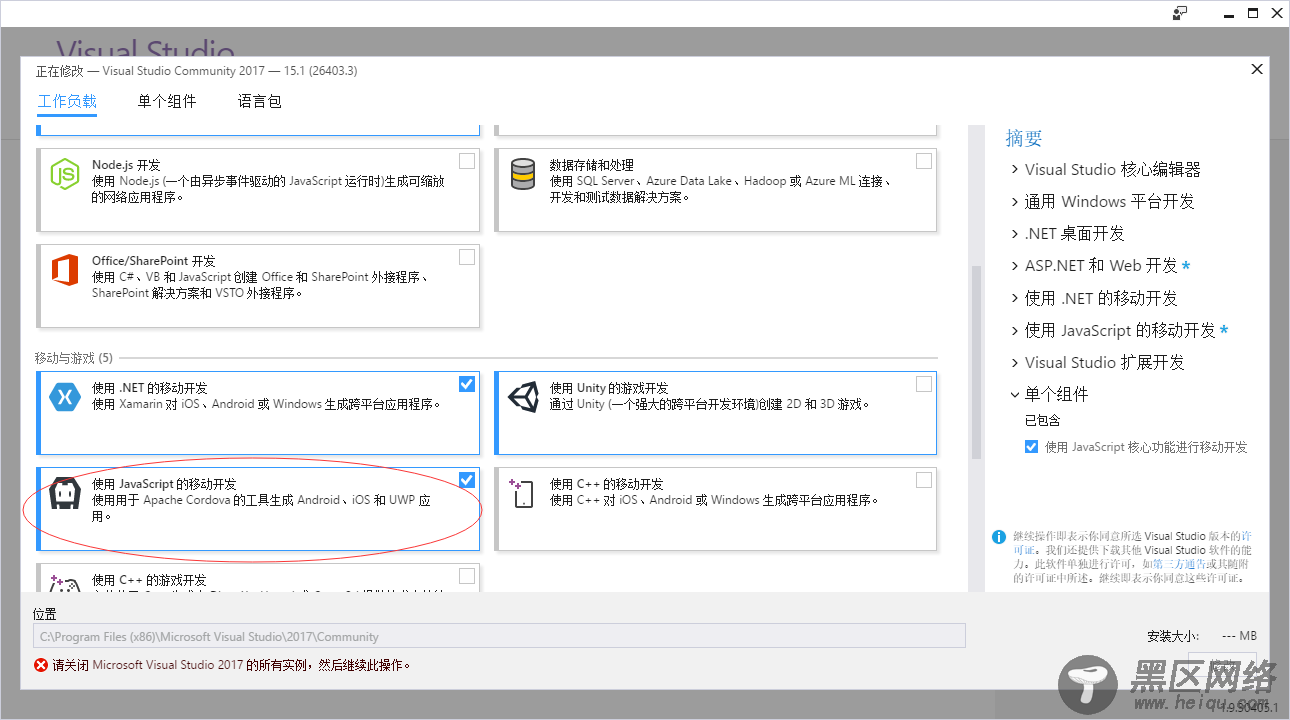The height and width of the screenshot is (720, 1290).
Task: Check 使用 Unity 的游戏开发 checkbox
Action: pyautogui.click(x=924, y=384)
